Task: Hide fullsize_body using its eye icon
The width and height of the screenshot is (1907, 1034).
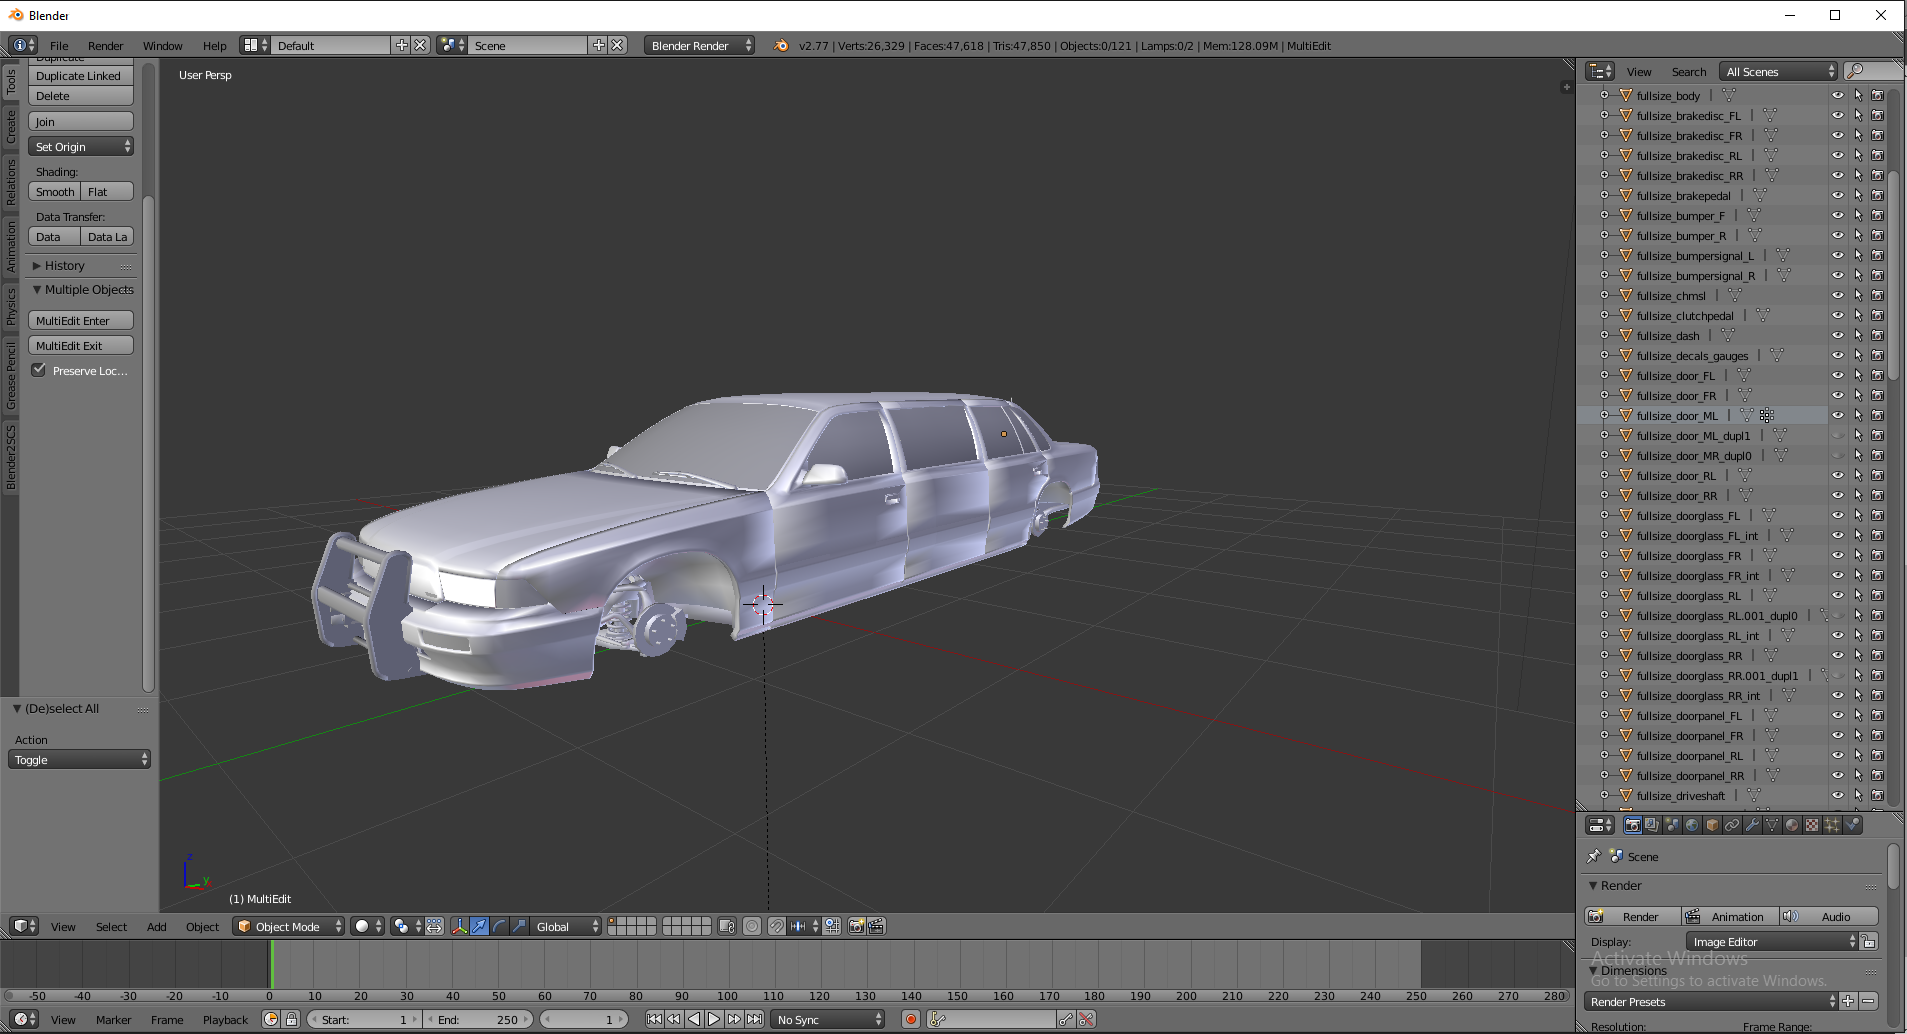Action: (1837, 96)
